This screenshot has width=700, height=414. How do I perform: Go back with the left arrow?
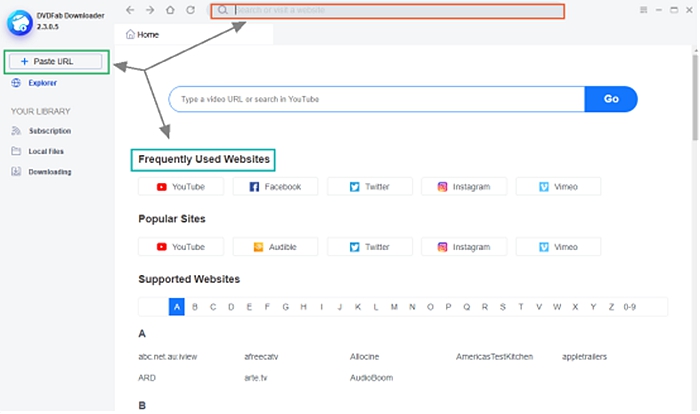[130, 10]
